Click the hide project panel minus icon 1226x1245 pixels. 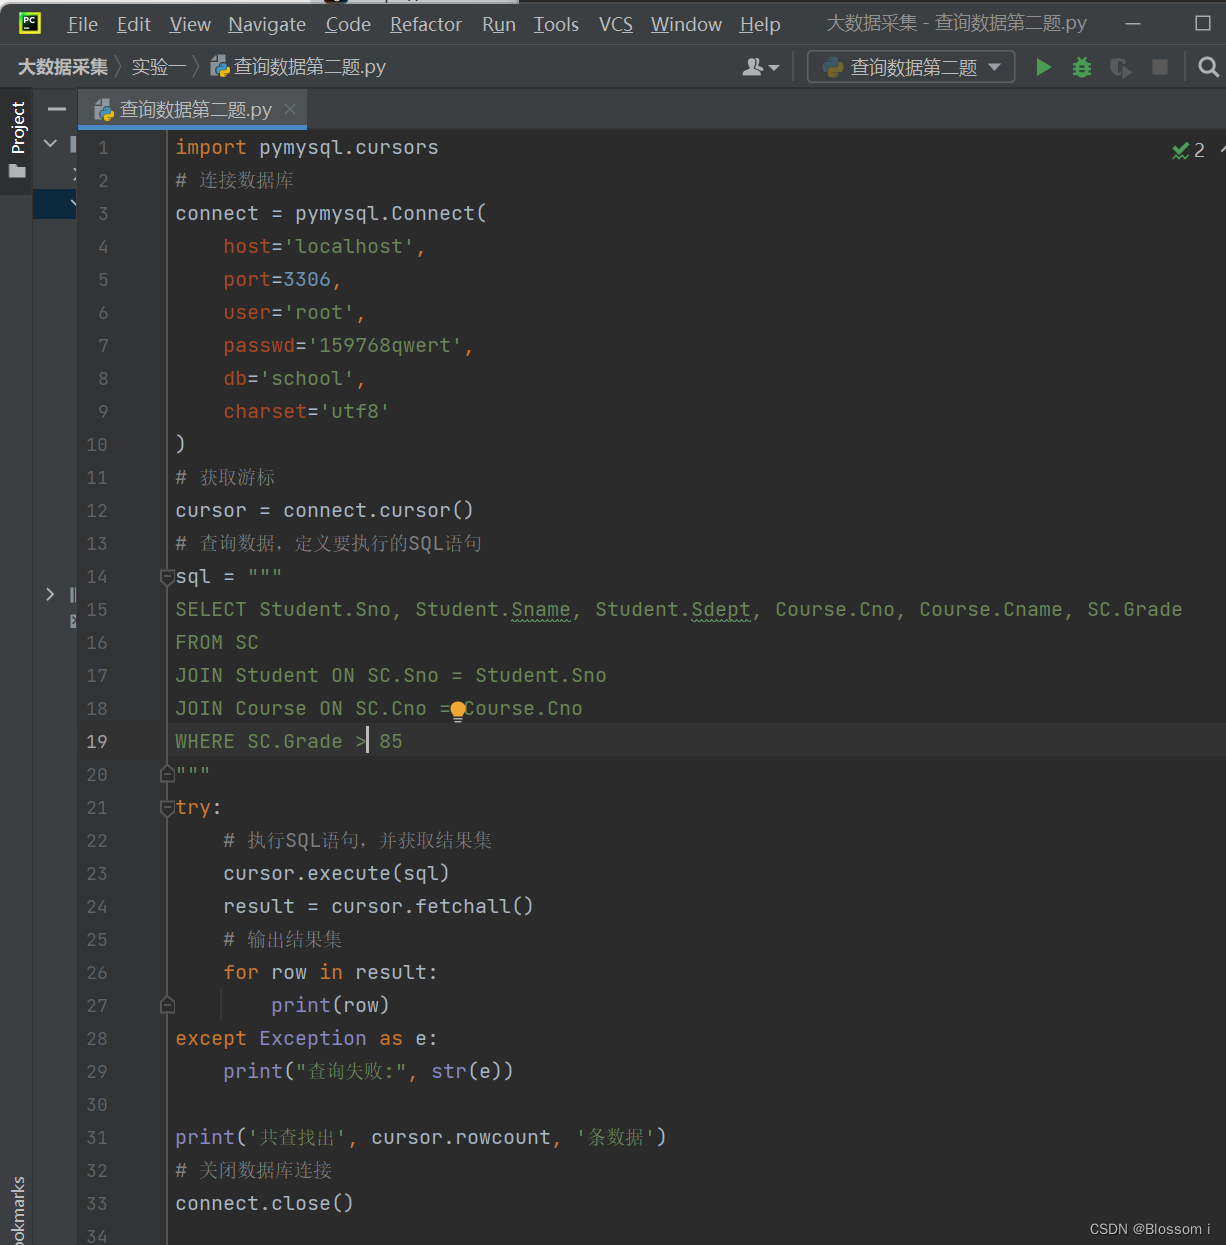(x=57, y=109)
